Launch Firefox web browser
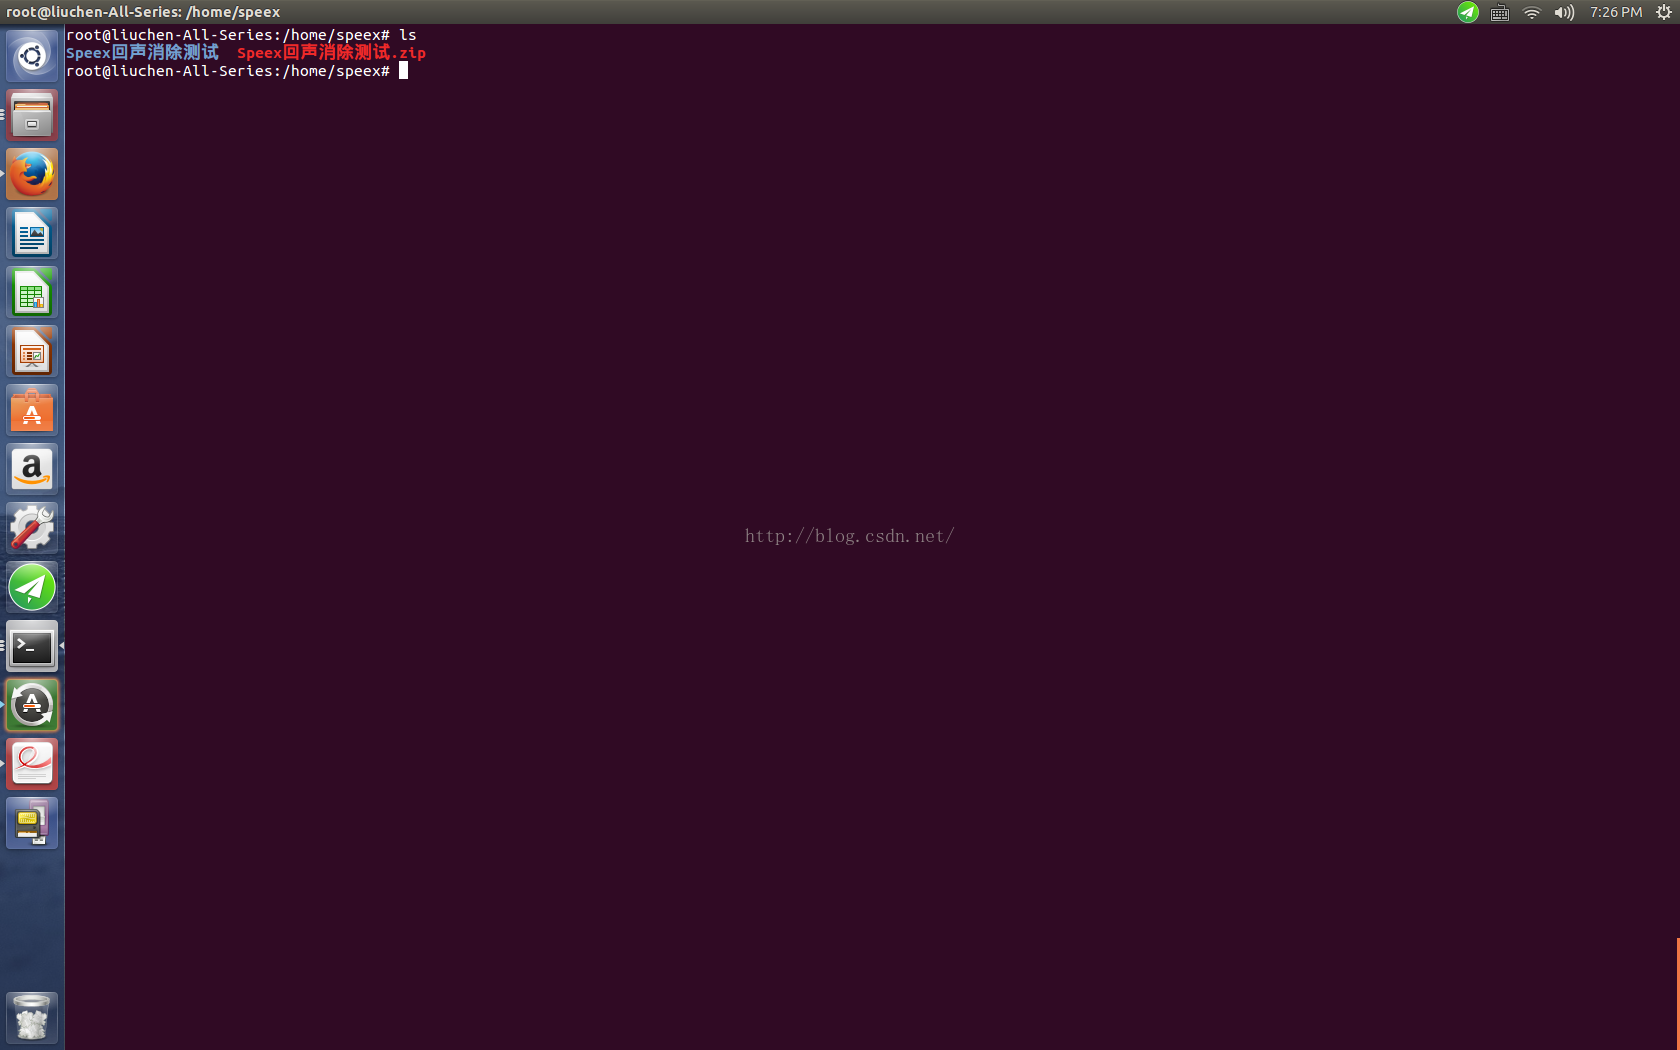This screenshot has height=1050, width=1680. (32, 174)
